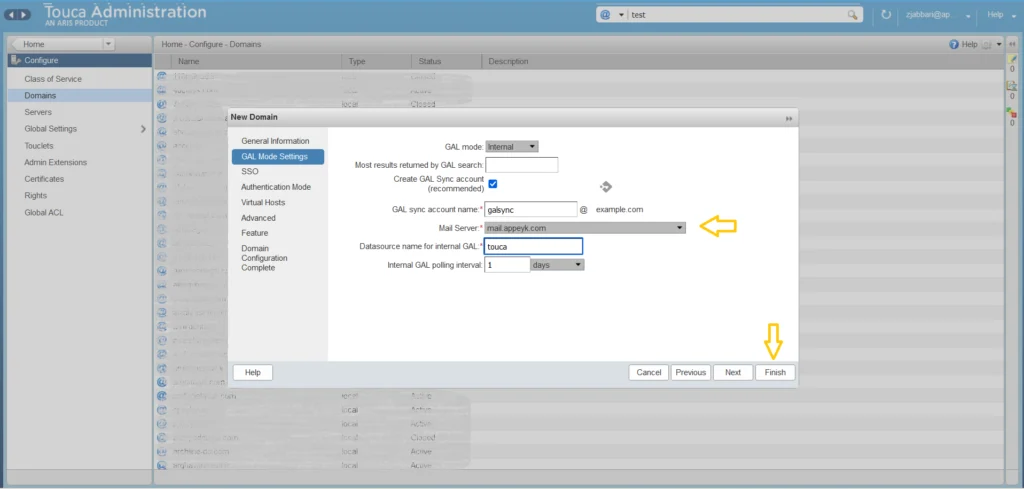The height and width of the screenshot is (489, 1024).
Task: Click the Configure section icon in sidebar
Action: click(16, 60)
